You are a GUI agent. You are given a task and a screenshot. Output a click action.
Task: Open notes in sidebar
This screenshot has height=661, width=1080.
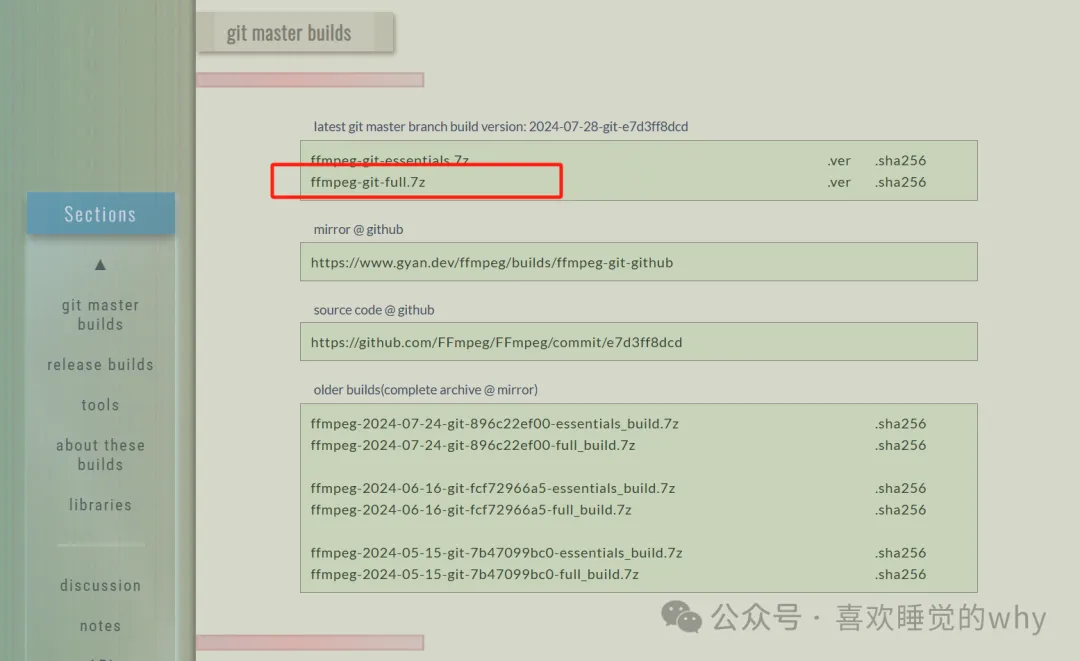coord(100,626)
